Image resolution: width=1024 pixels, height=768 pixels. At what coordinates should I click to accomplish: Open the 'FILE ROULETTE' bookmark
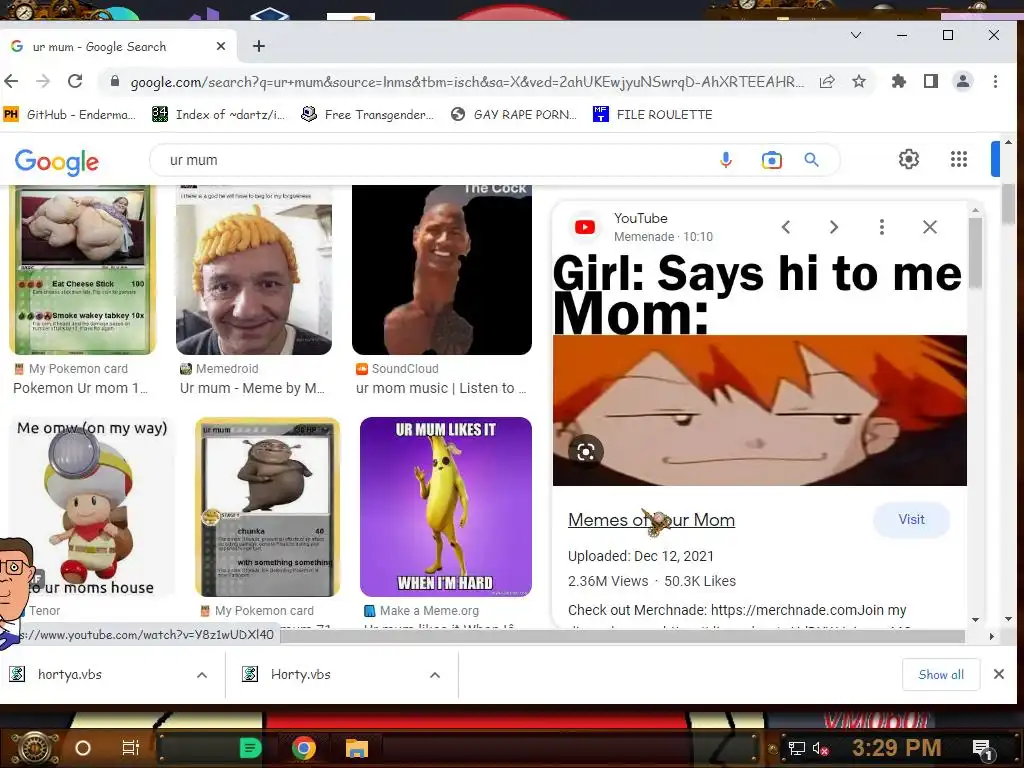(x=652, y=114)
